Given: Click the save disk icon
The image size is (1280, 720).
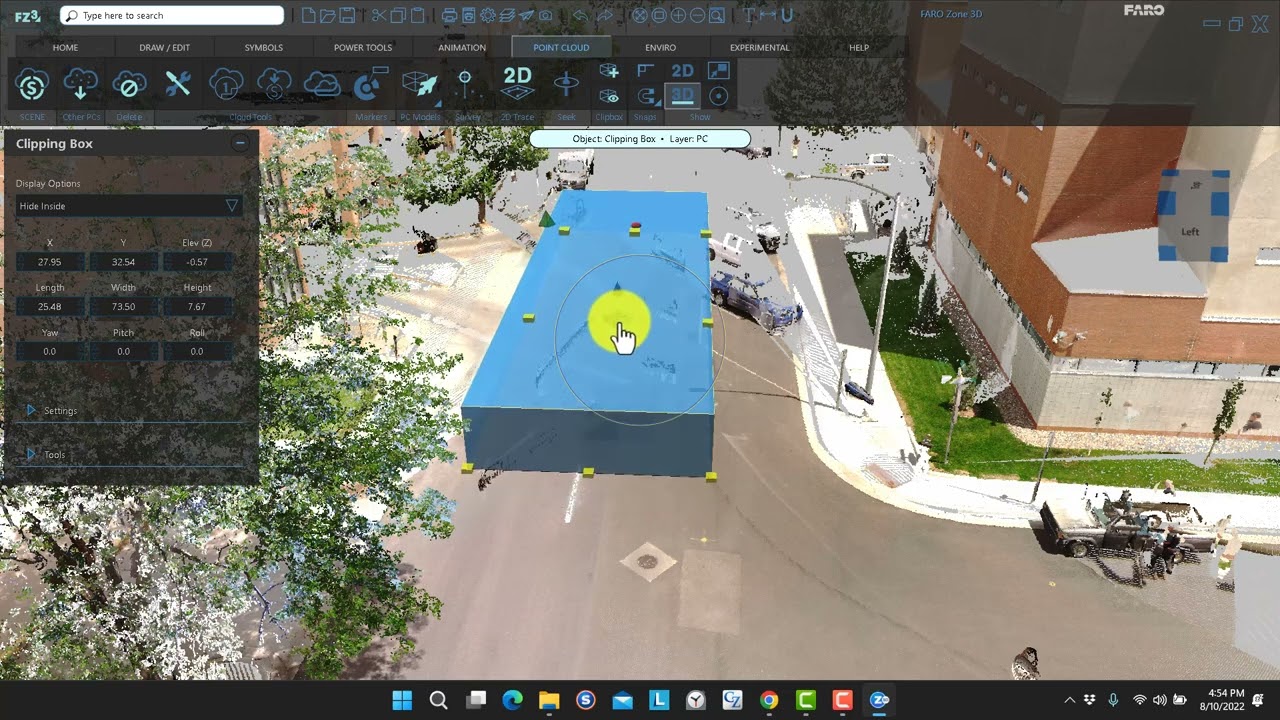Looking at the screenshot, I should coord(347,16).
